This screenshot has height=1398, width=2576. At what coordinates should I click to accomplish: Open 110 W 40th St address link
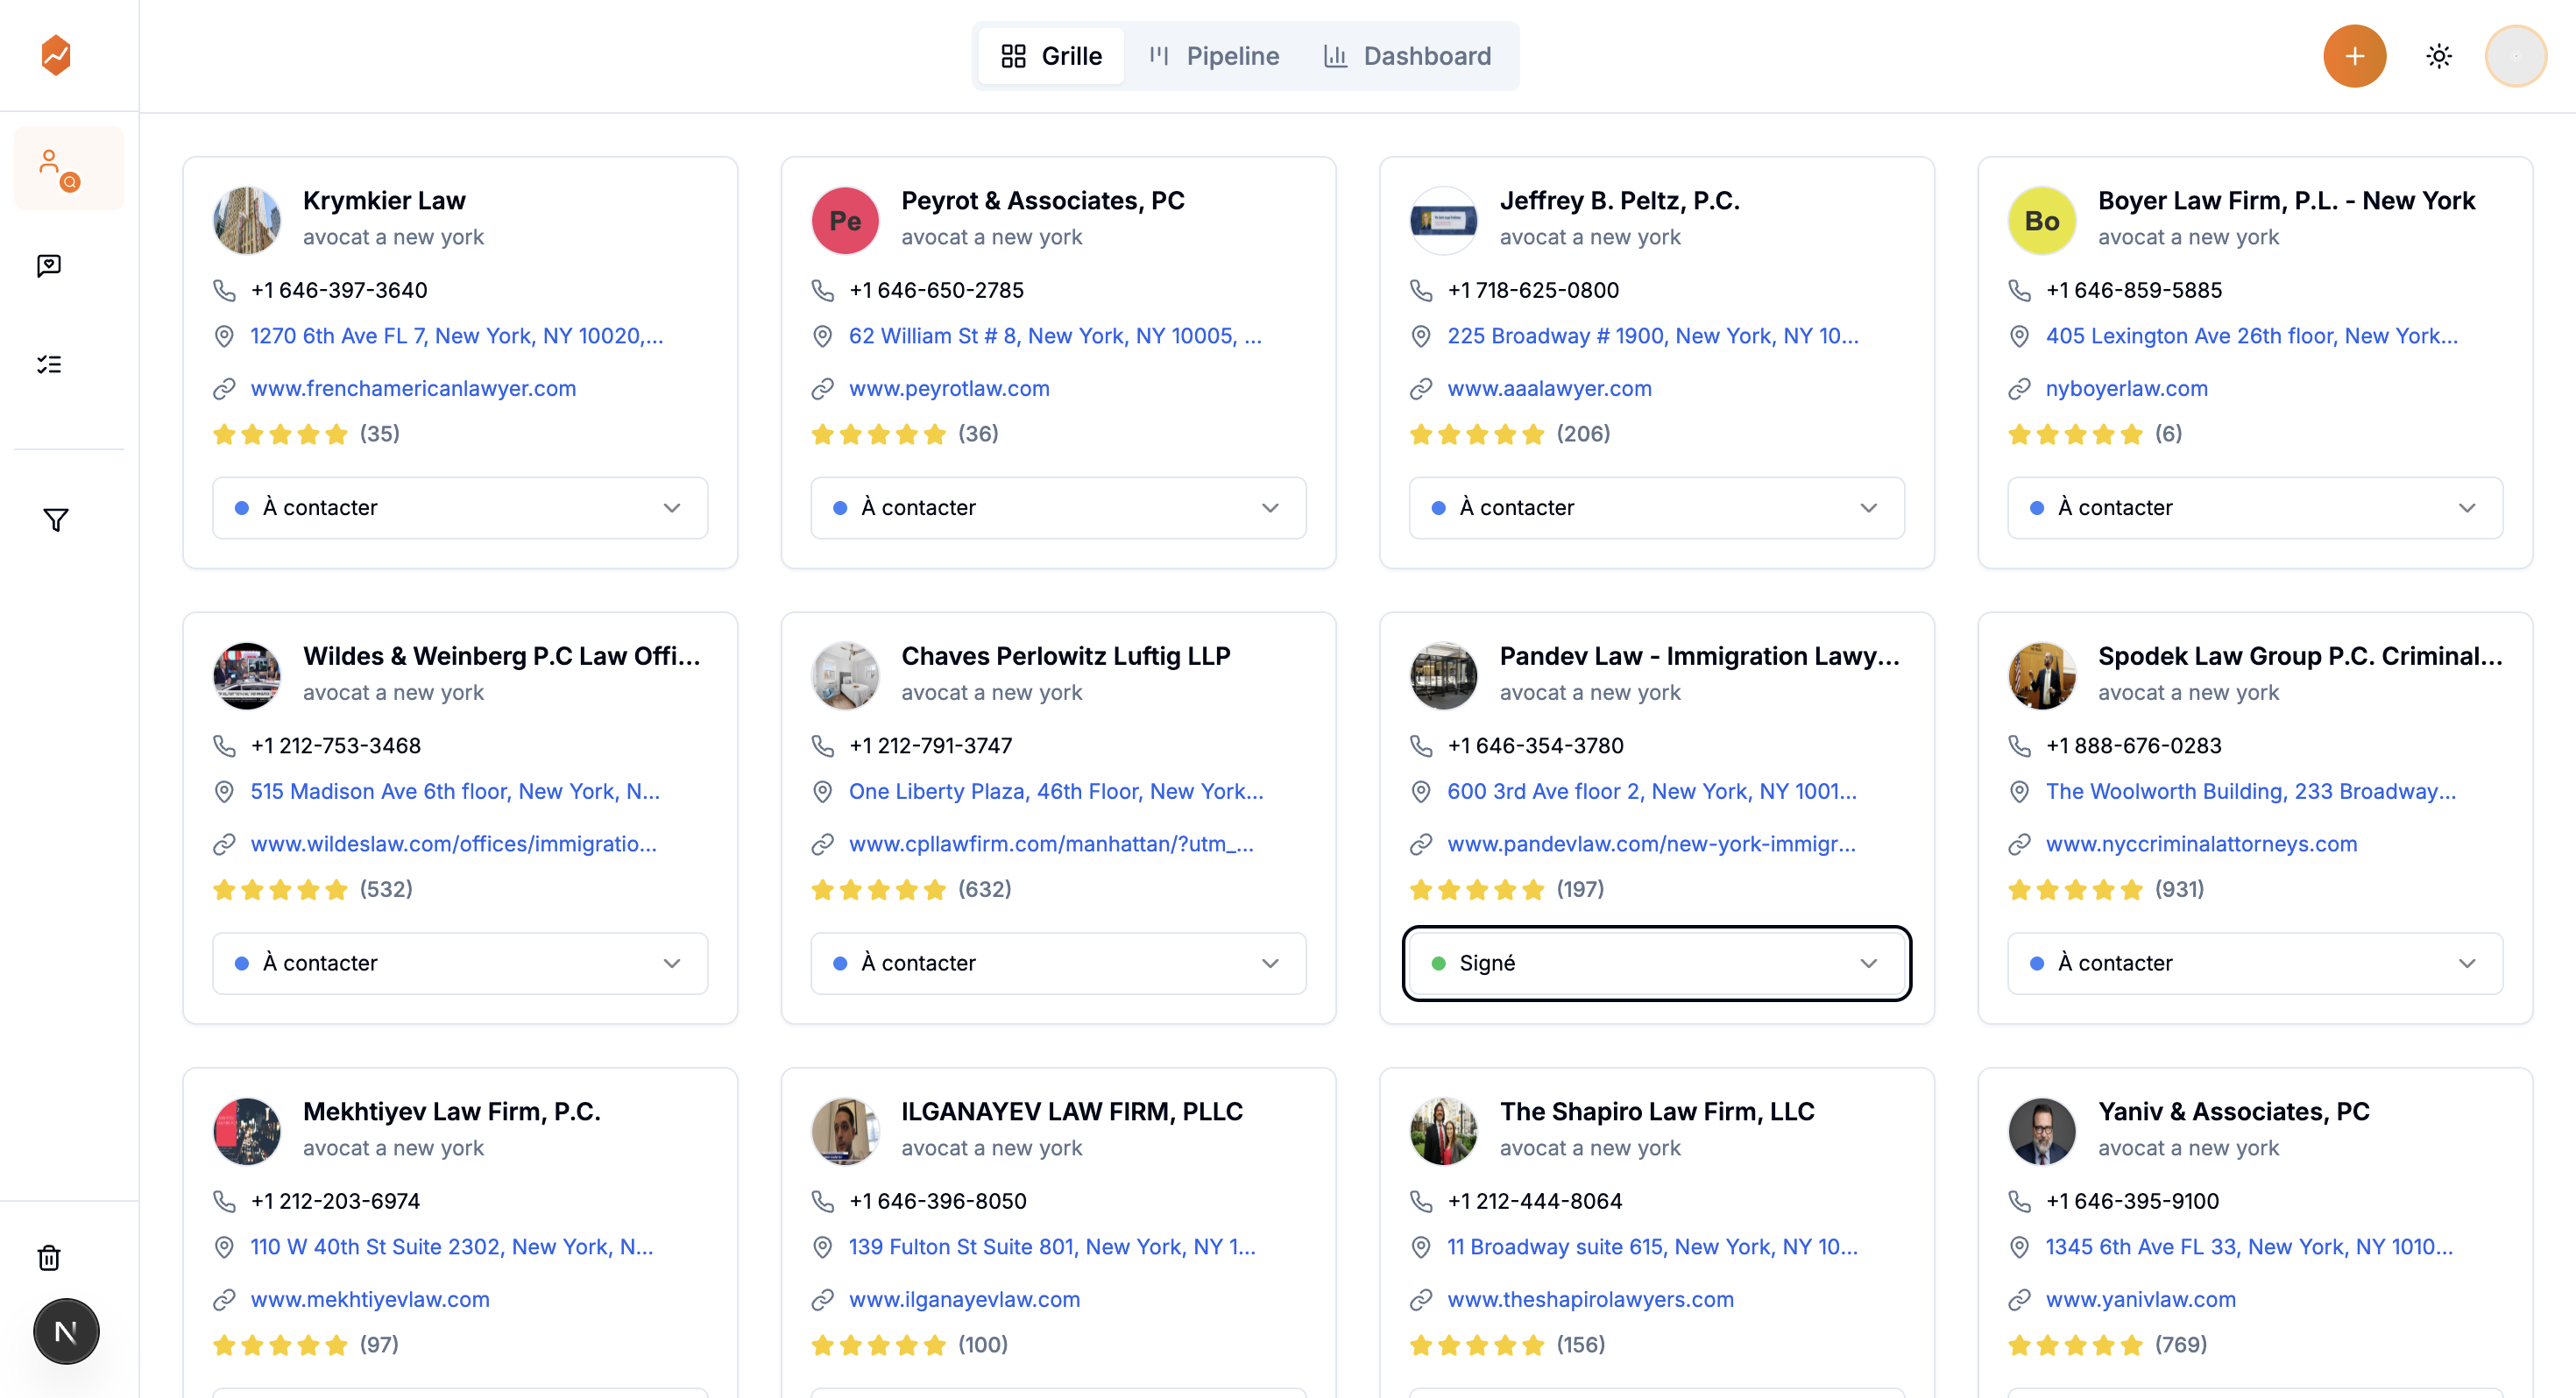451,1247
